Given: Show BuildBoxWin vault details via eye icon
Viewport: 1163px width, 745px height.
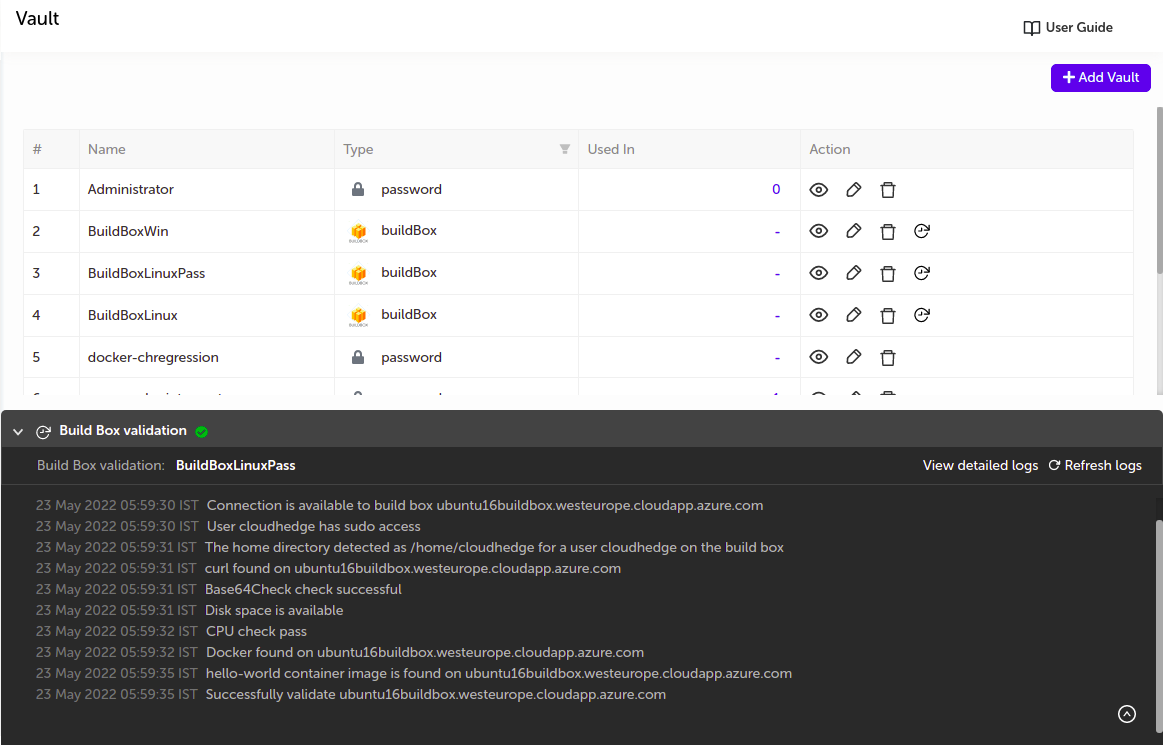Looking at the screenshot, I should [819, 232].
